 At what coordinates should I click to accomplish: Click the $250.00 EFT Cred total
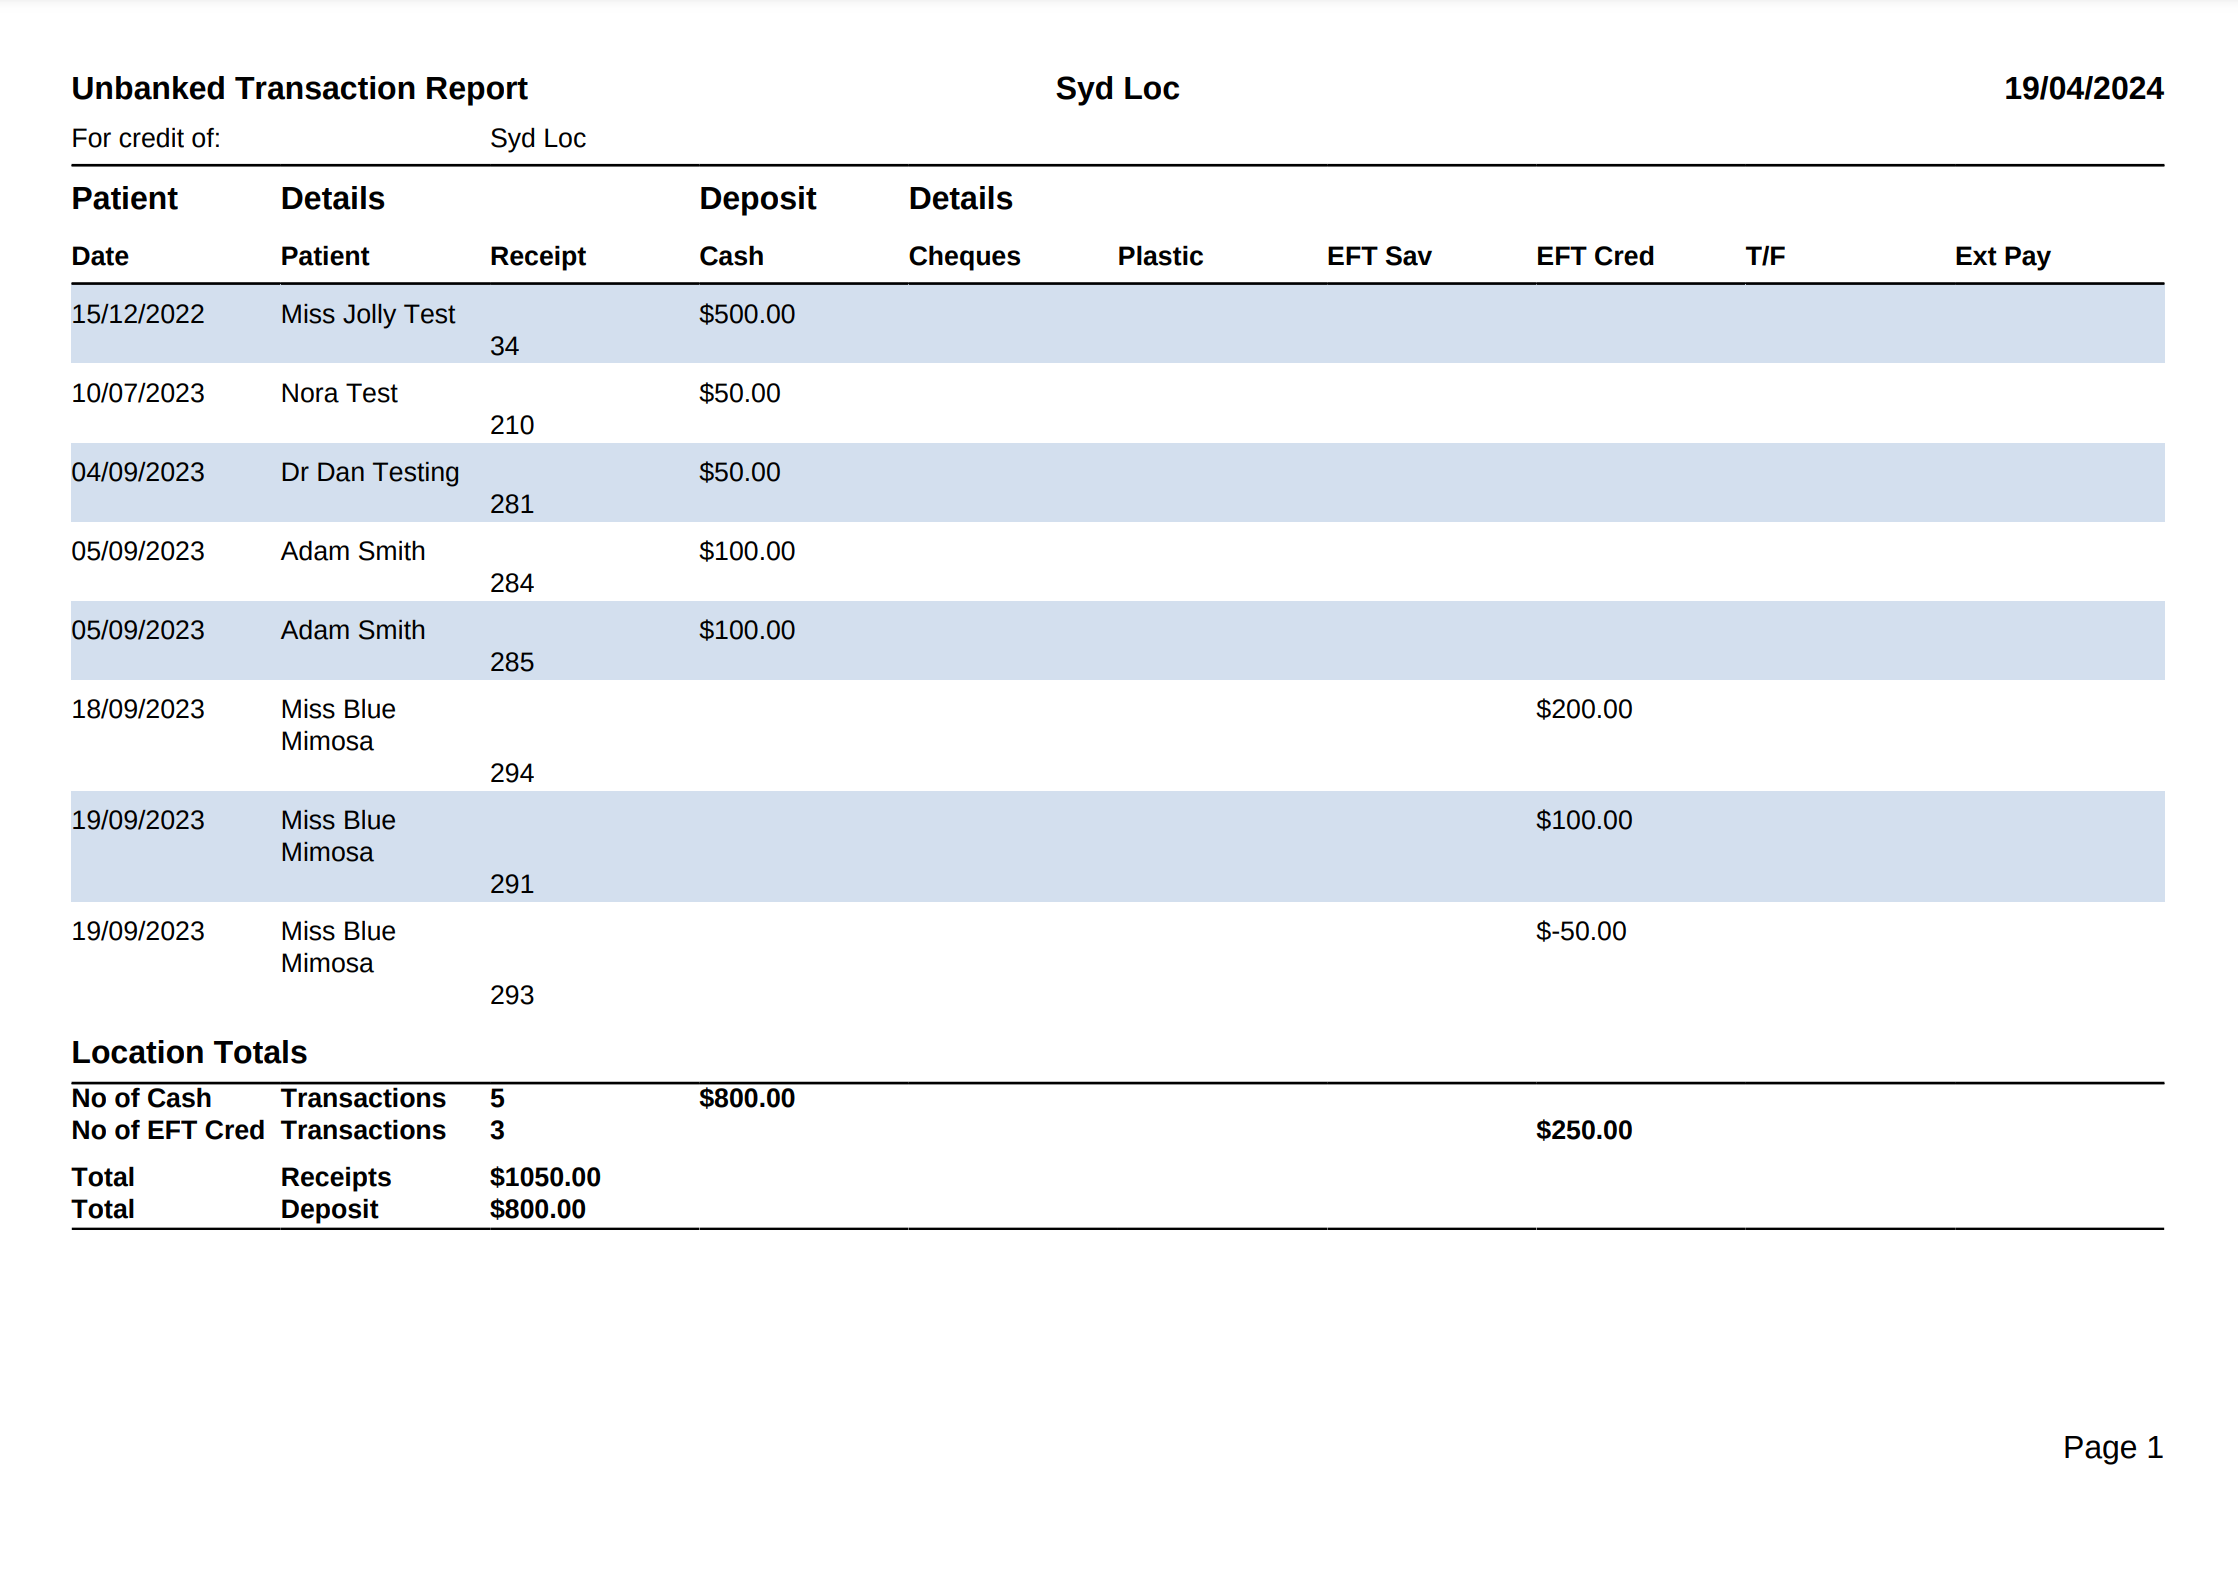[x=1583, y=1130]
